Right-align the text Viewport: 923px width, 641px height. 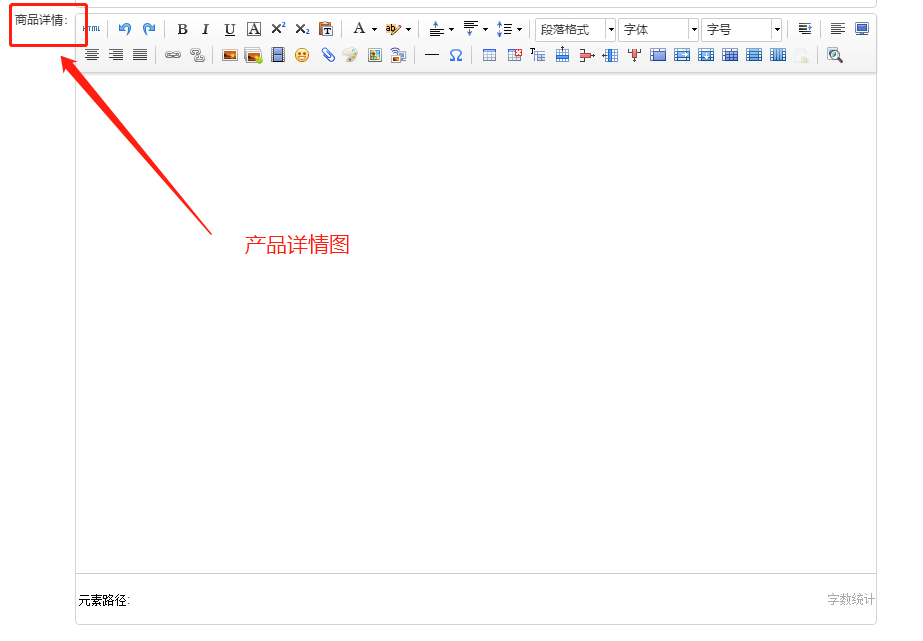coord(116,55)
